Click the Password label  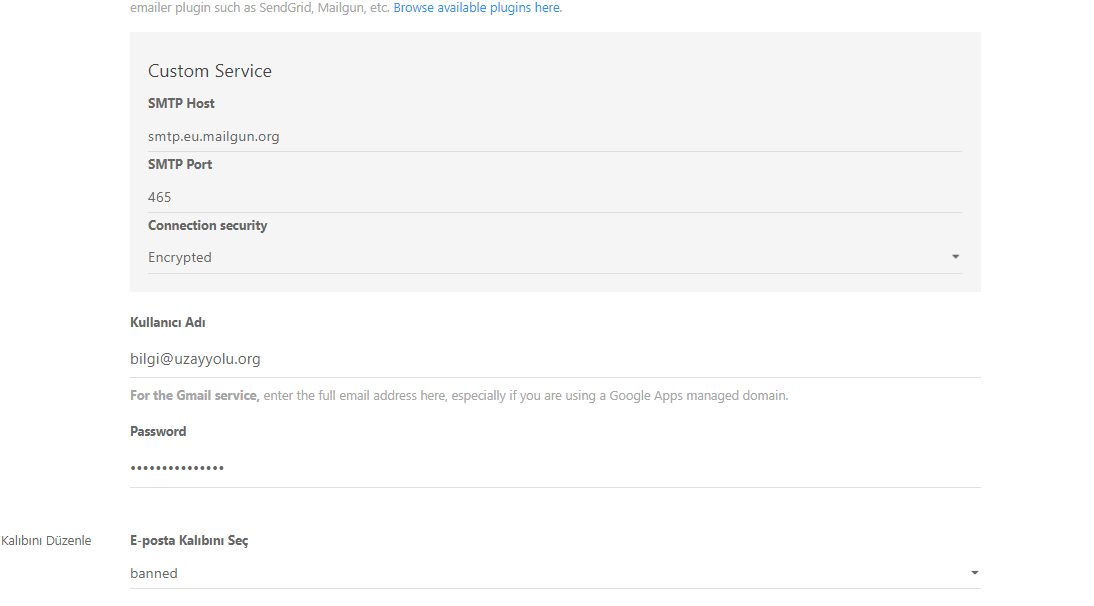point(158,432)
